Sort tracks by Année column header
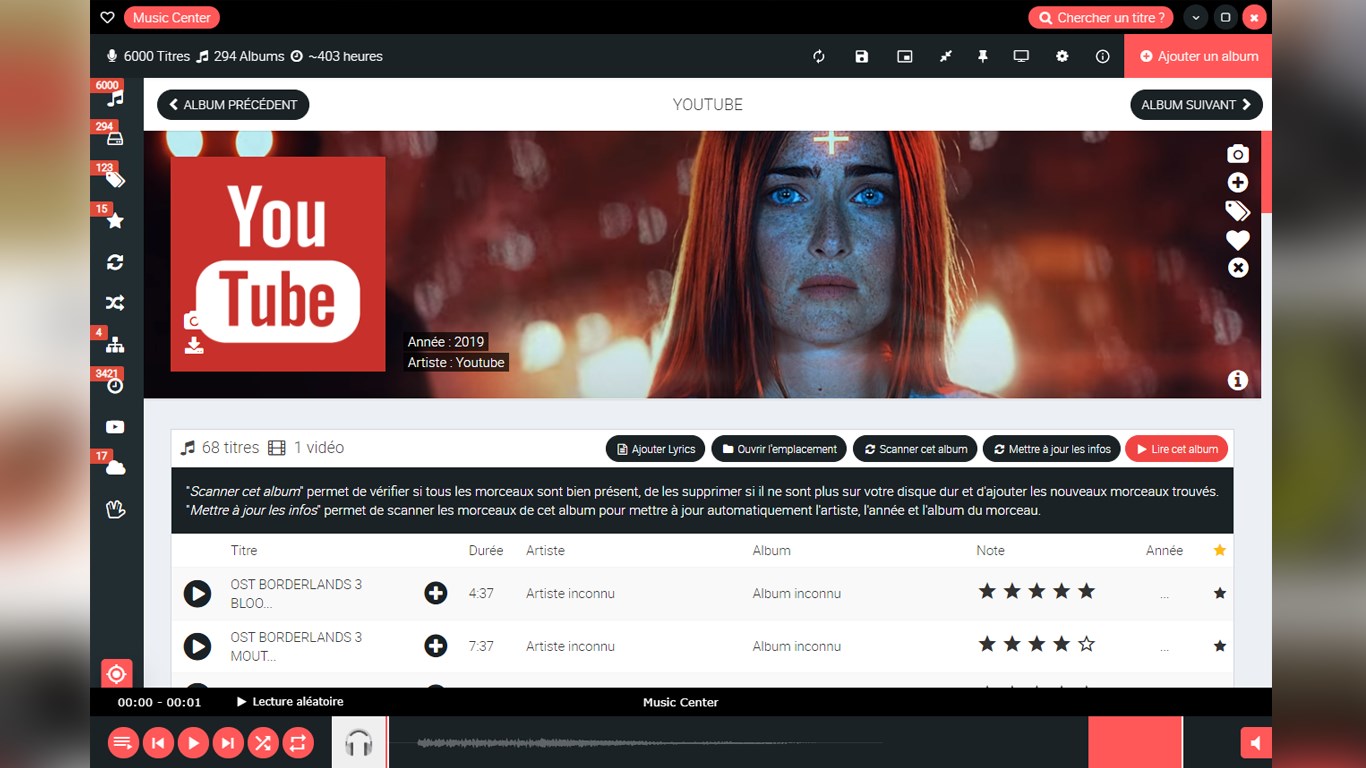Image resolution: width=1366 pixels, height=768 pixels. coord(1165,551)
